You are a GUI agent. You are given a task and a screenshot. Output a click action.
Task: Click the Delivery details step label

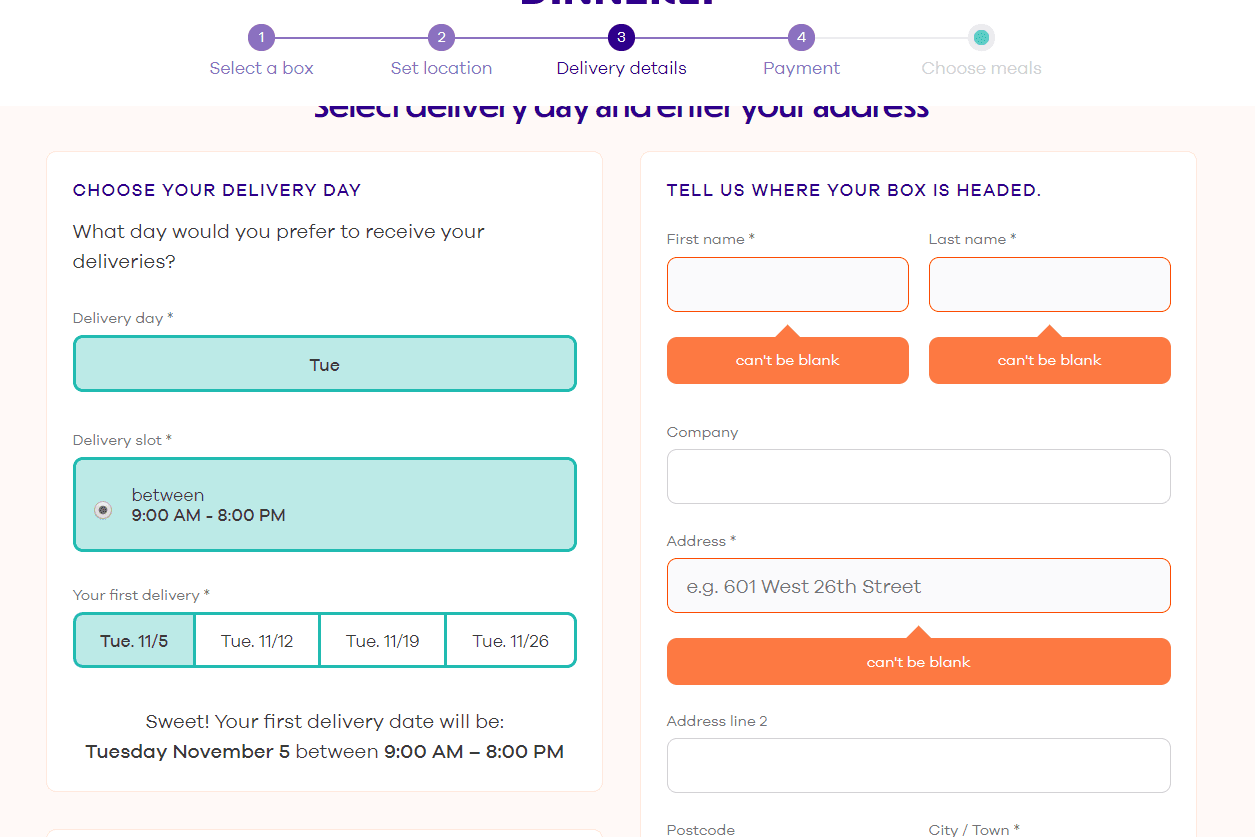click(621, 68)
